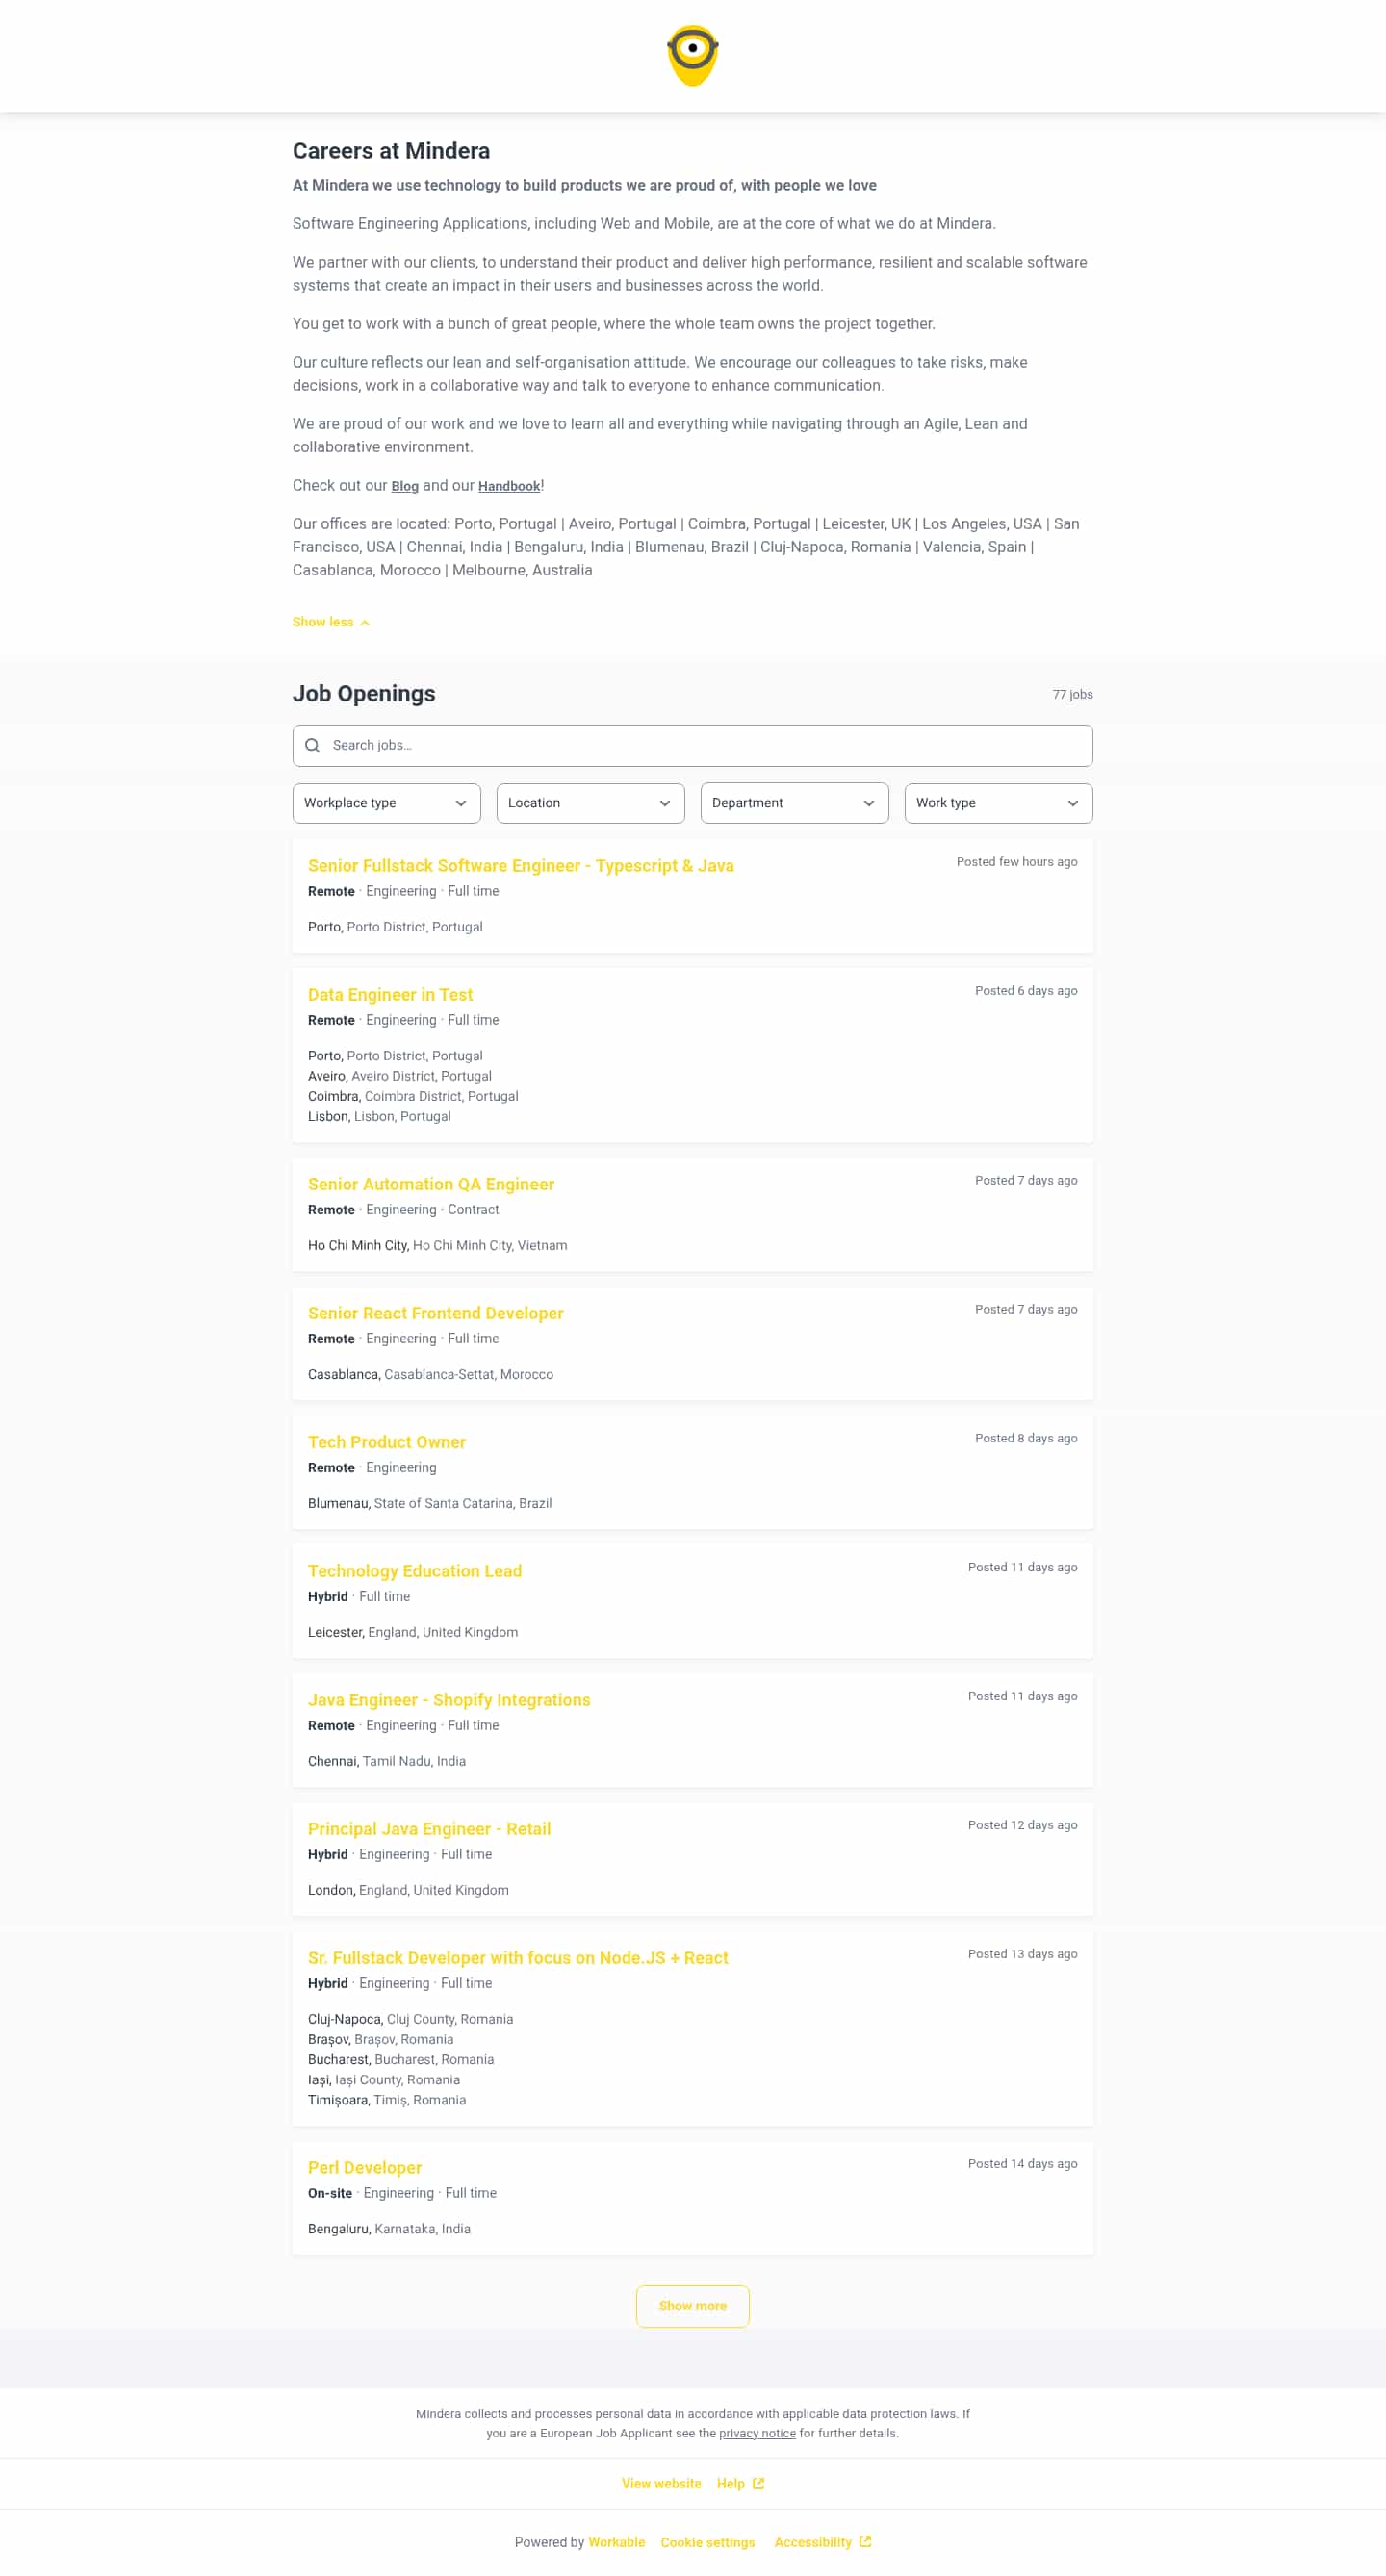Click the Mindera minion logo
This screenshot has height=2576, width=1386.
(x=692, y=55)
